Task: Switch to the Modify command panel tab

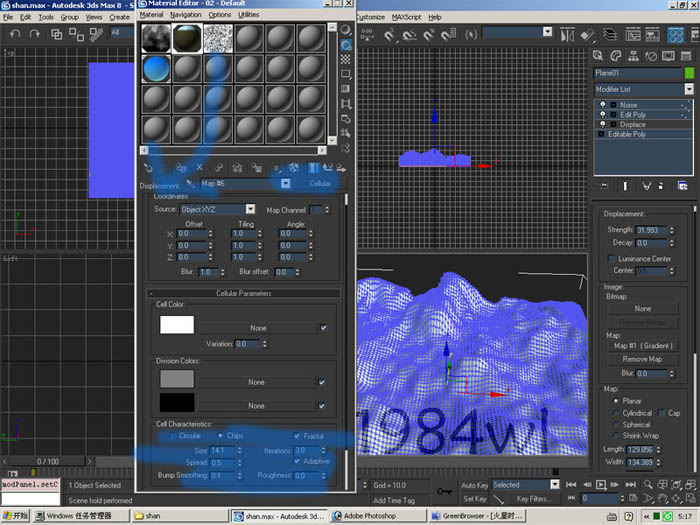Action: pyautogui.click(x=616, y=56)
